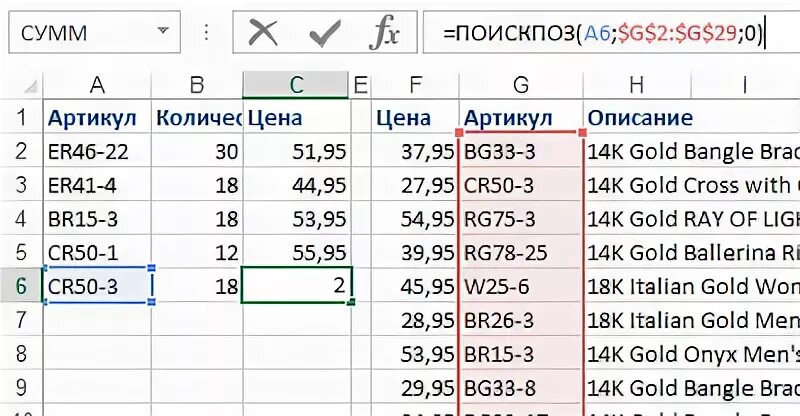Click price cell 55,95

(x=296, y=252)
